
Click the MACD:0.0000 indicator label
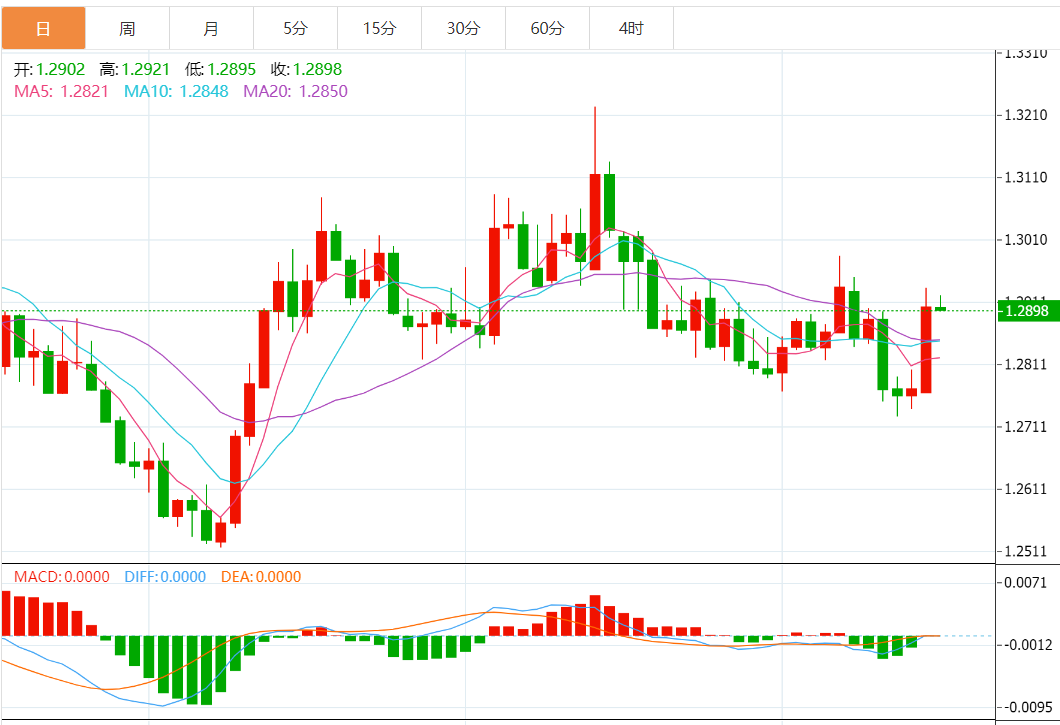coord(62,577)
